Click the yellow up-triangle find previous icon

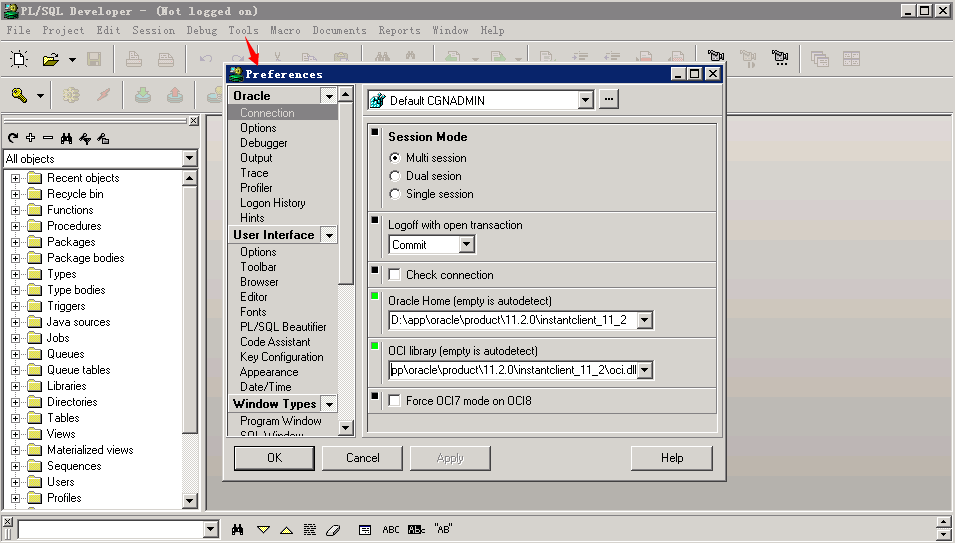(286, 530)
